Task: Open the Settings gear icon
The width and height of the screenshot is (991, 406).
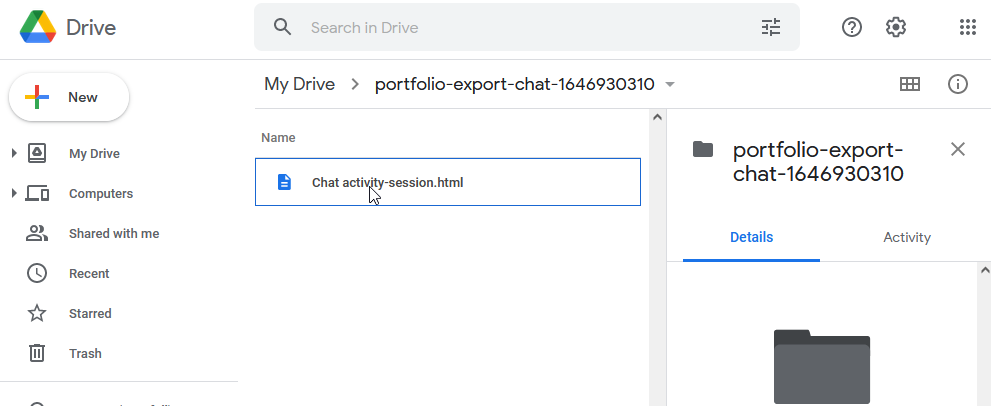Action: (896, 27)
